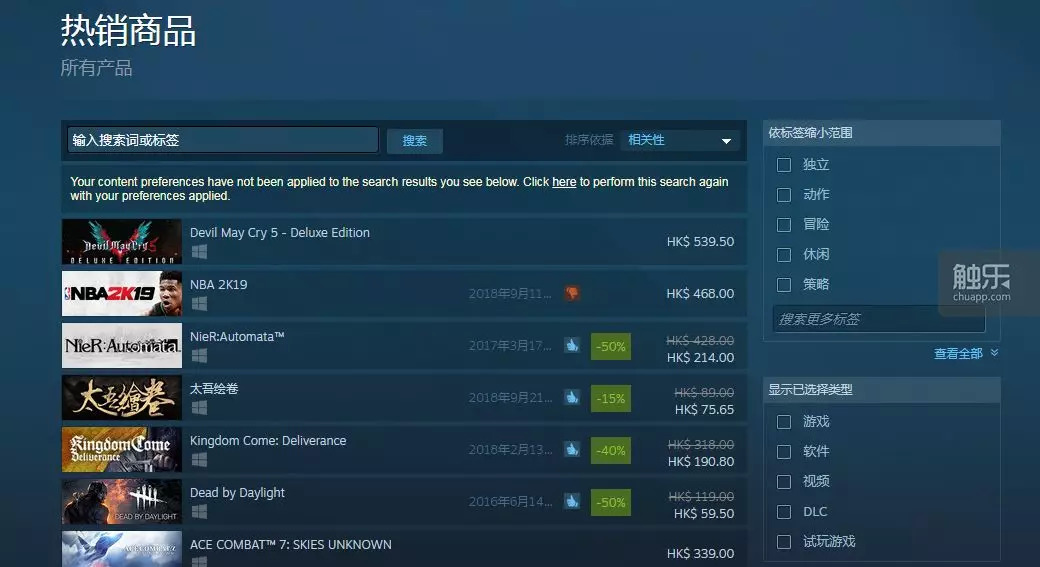Click the thumbs-up review icon for Dead by Daylight
This screenshot has height=567, width=1040.
pyautogui.click(x=572, y=501)
